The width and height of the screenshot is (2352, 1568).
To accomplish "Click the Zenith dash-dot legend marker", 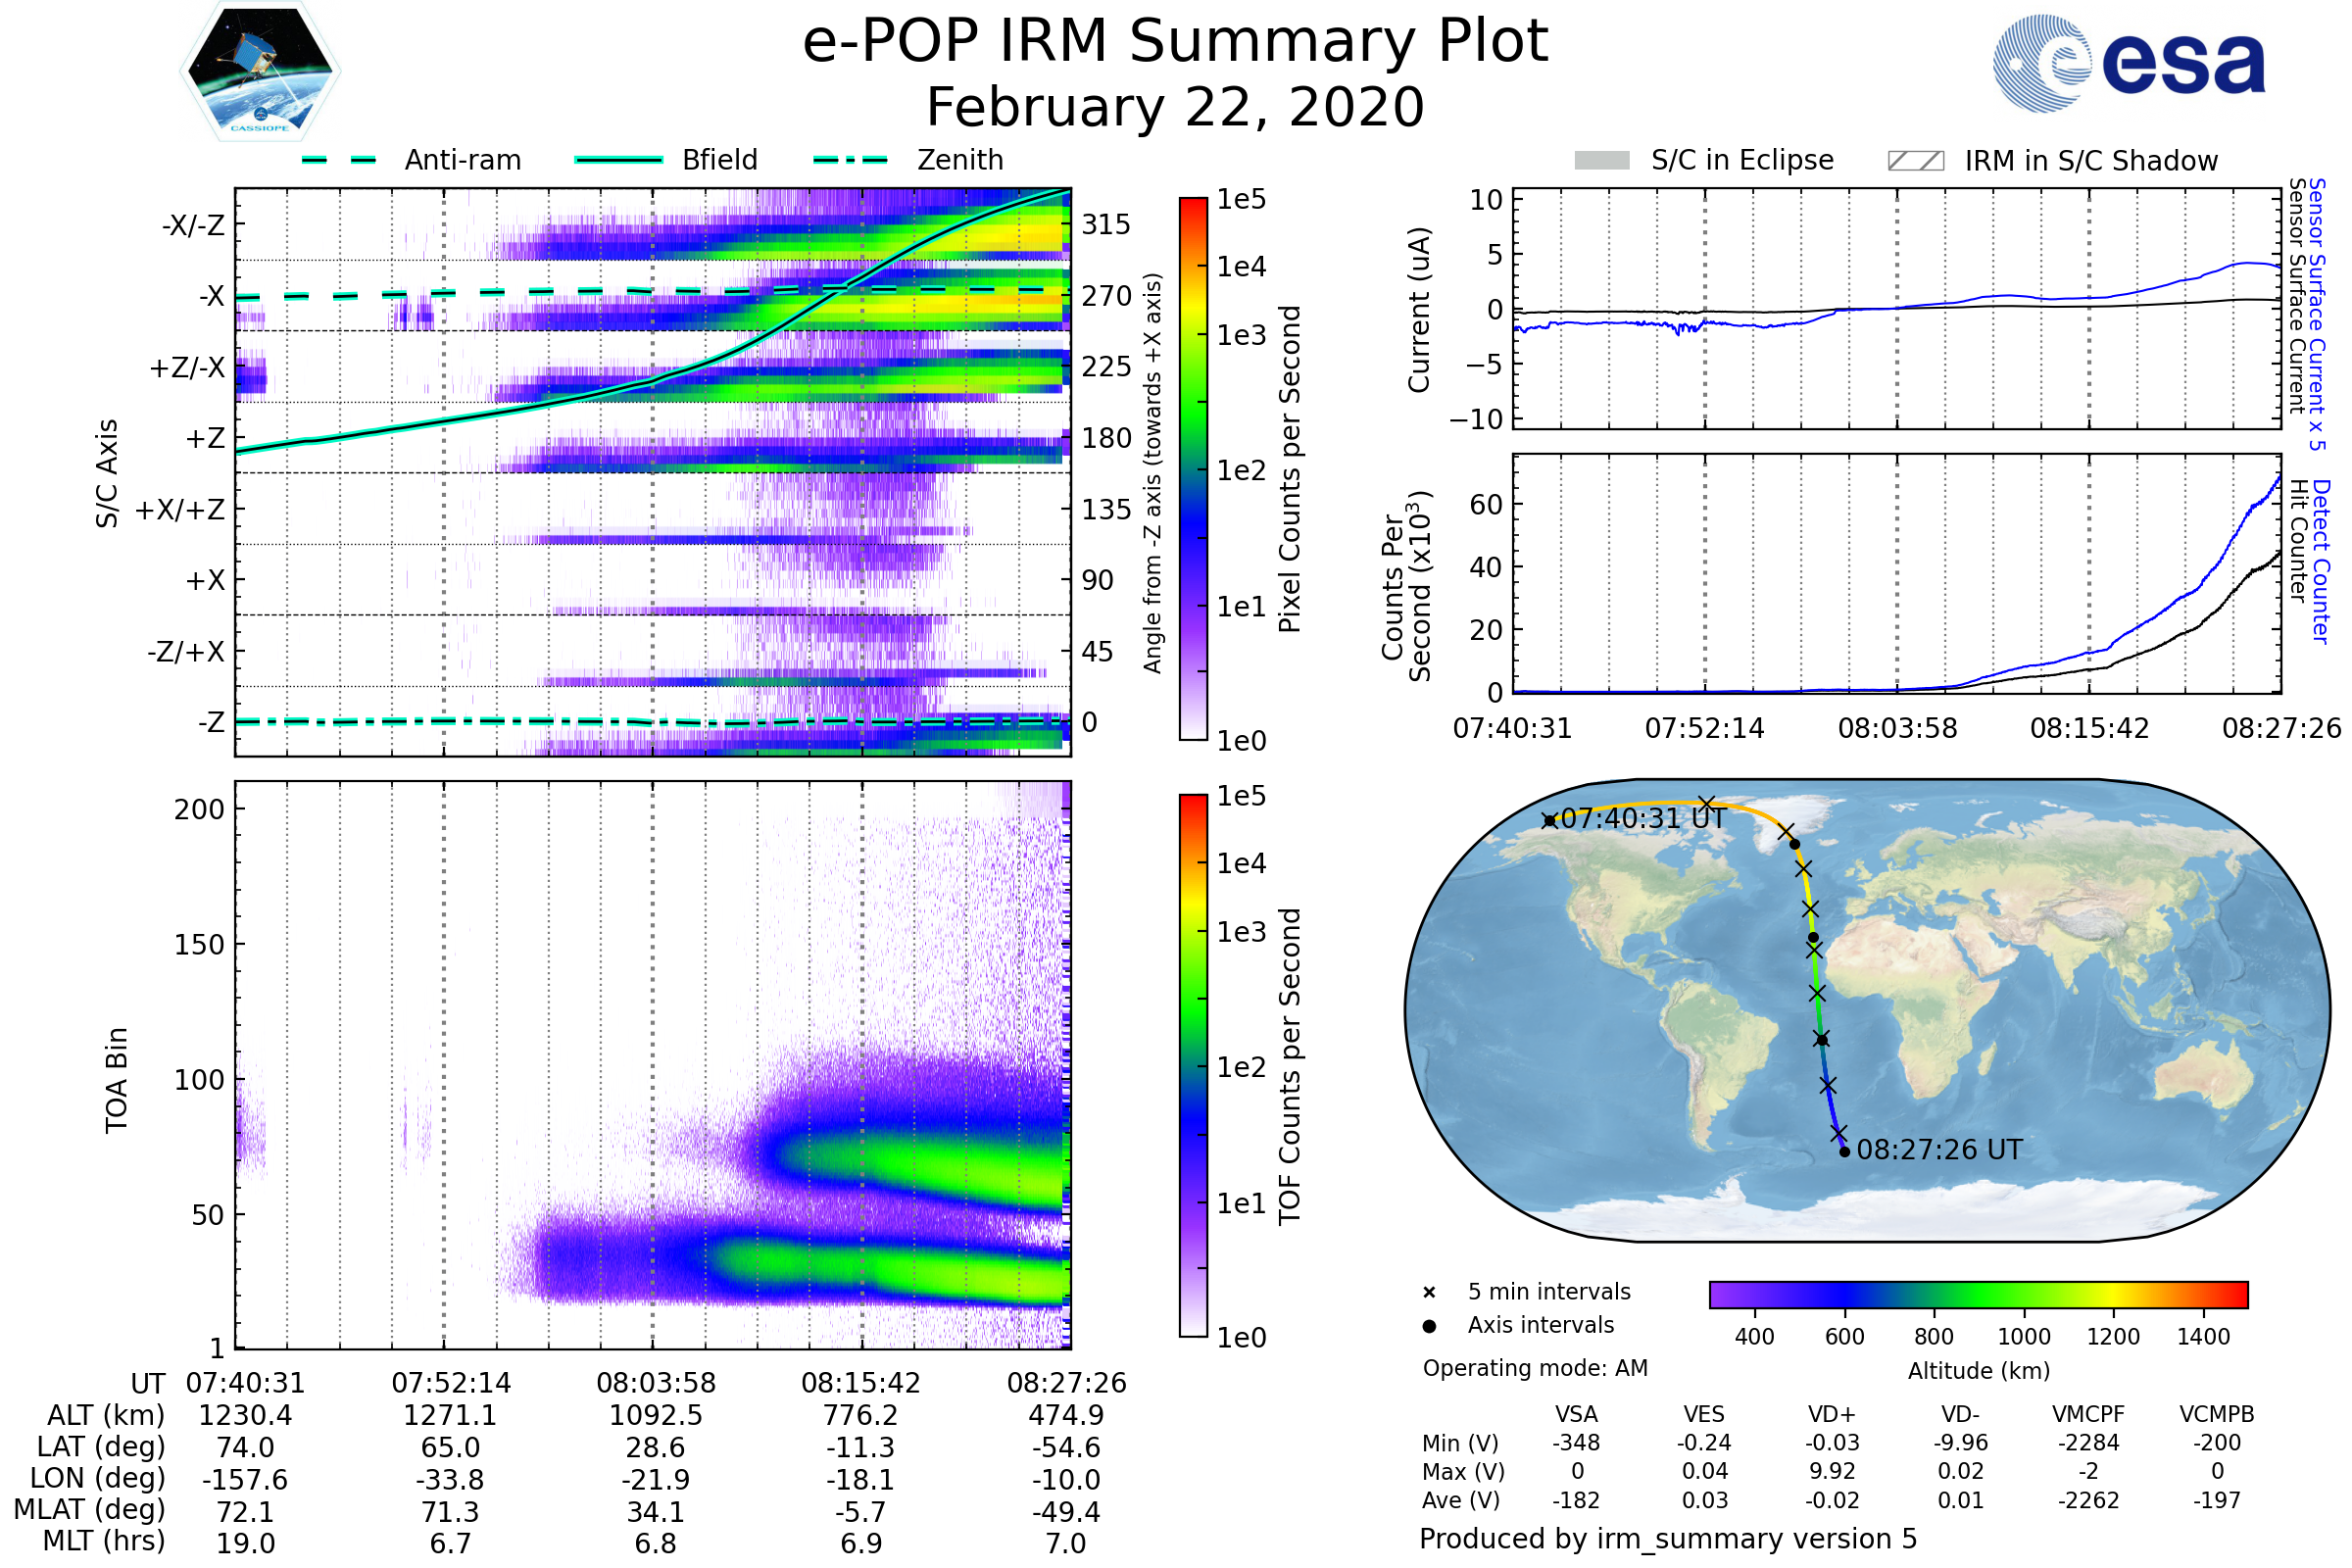I will tap(851, 160).
